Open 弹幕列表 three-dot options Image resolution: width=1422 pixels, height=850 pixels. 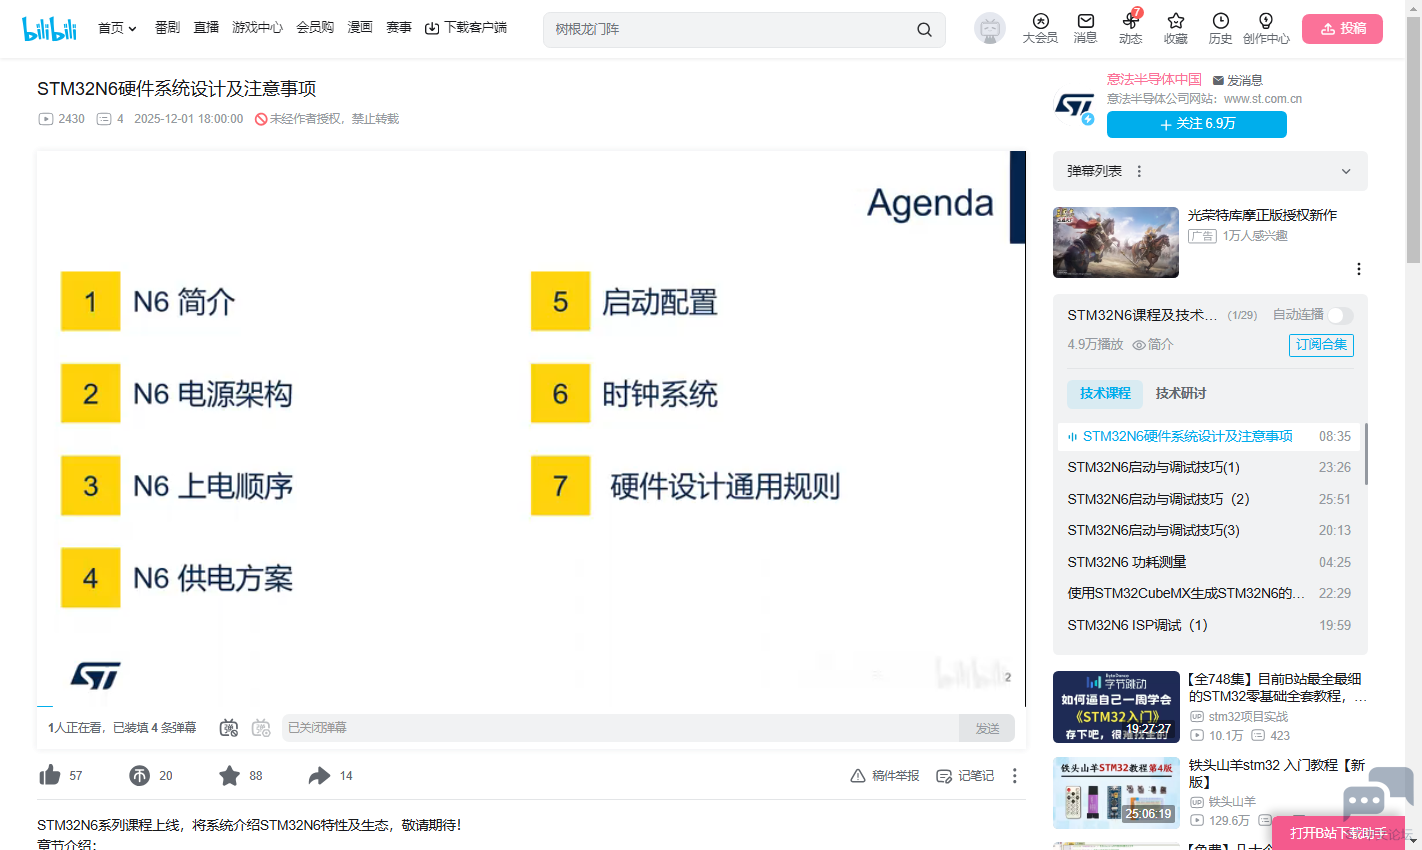(x=1139, y=171)
